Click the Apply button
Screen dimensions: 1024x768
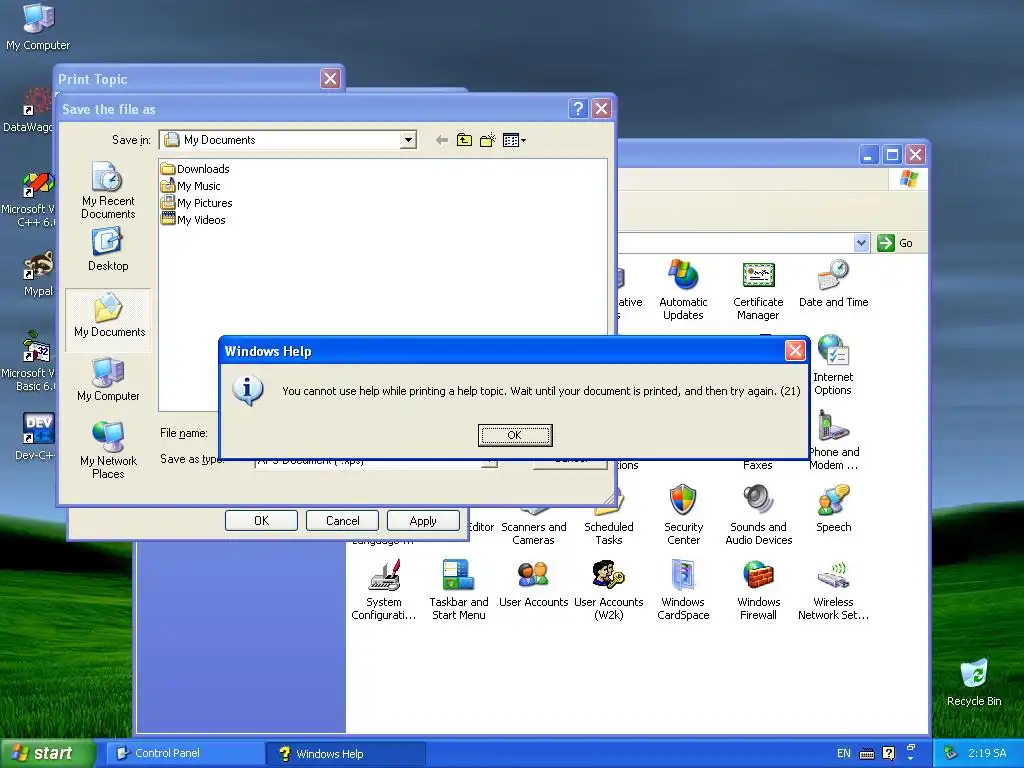[x=423, y=520]
